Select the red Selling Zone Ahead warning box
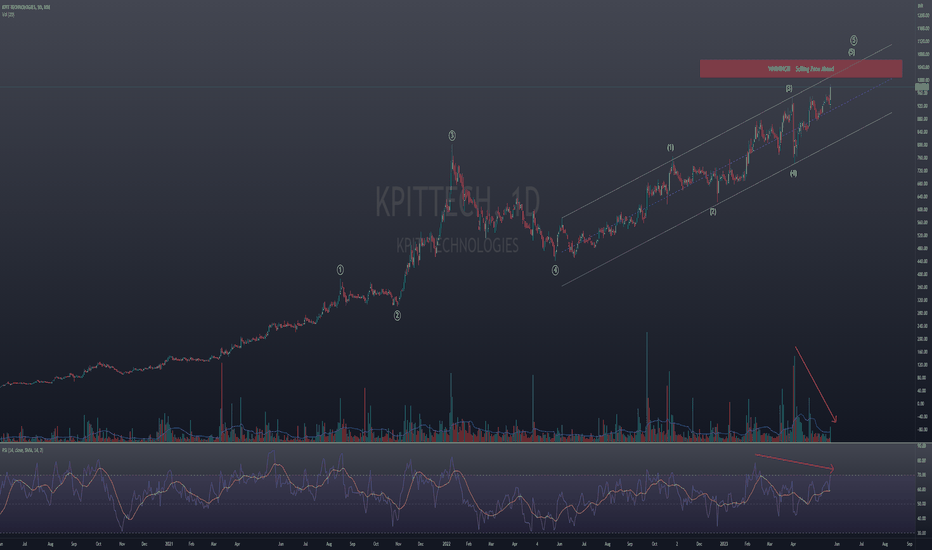Screen dimensions: 932x550 801,69
